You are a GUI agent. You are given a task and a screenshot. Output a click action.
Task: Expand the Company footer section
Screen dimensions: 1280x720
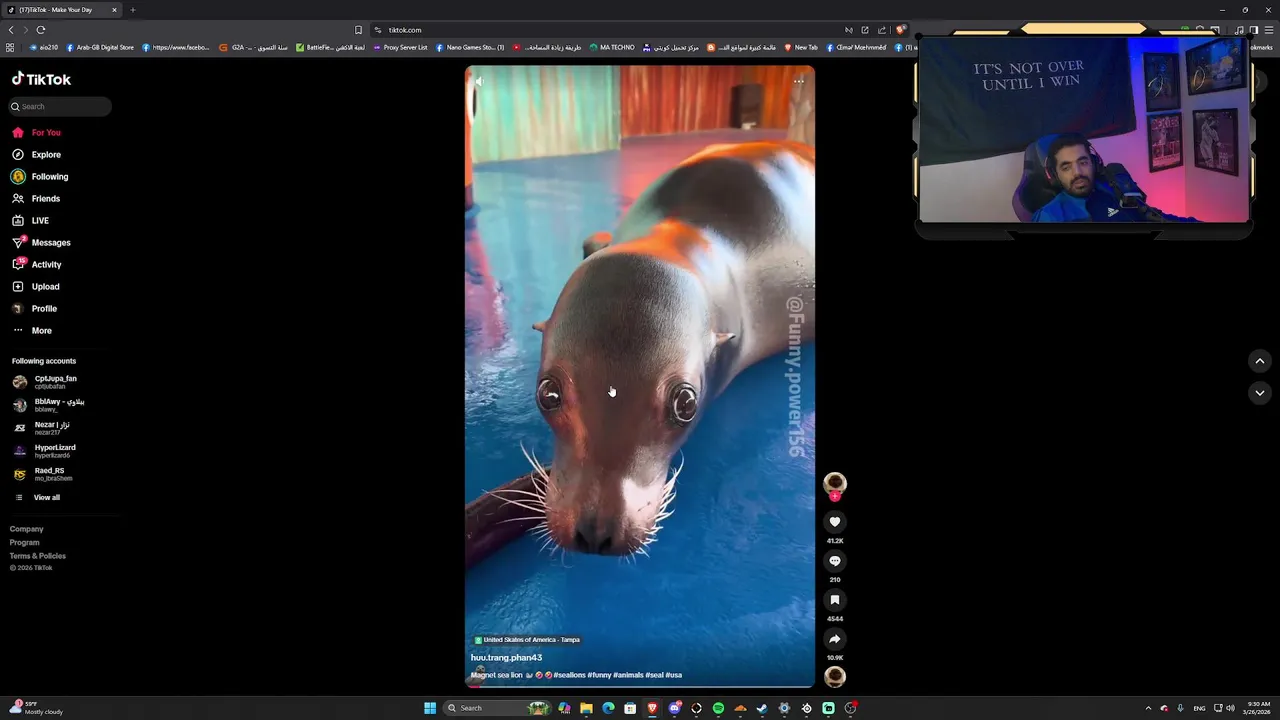coord(27,529)
